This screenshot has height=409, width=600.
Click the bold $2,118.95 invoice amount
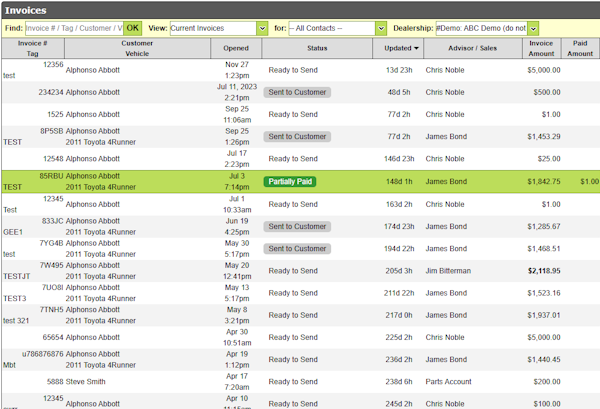coord(539,271)
